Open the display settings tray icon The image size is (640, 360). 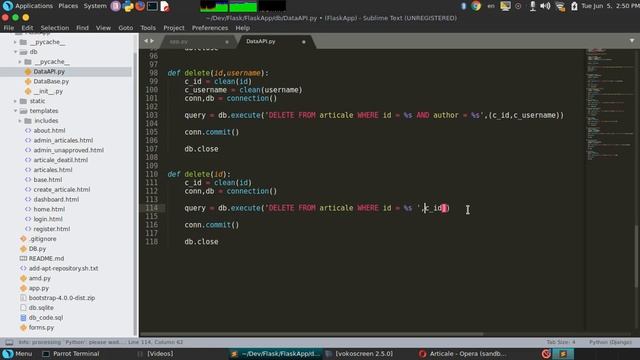pos(505,6)
